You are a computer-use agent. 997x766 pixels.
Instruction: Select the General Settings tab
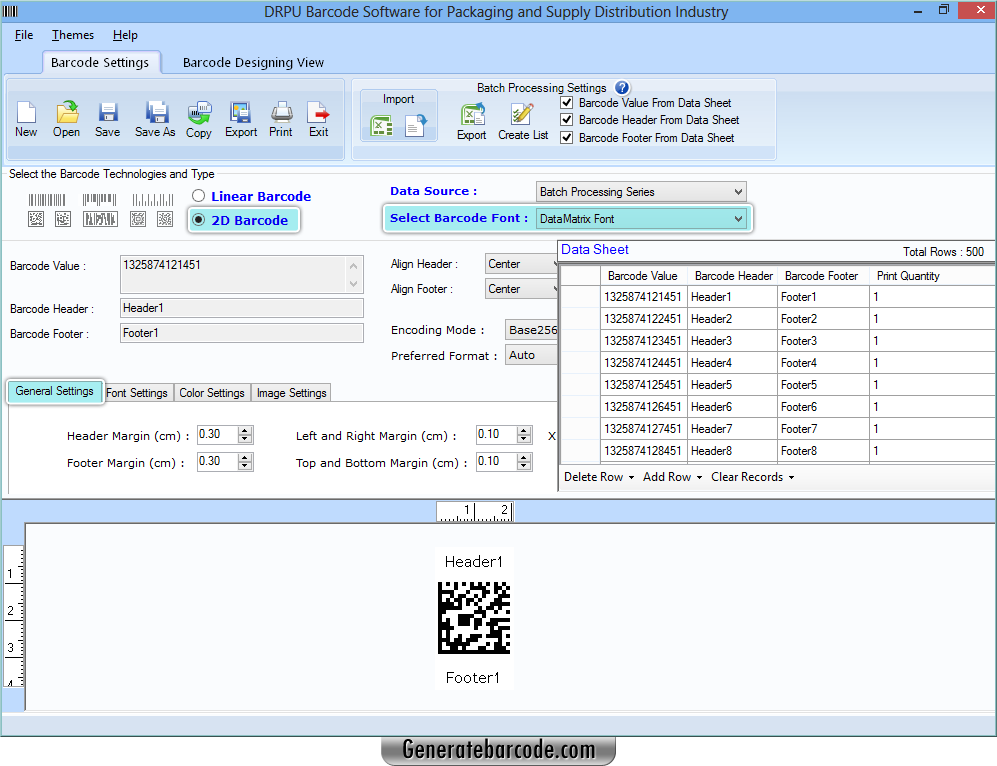click(55, 391)
